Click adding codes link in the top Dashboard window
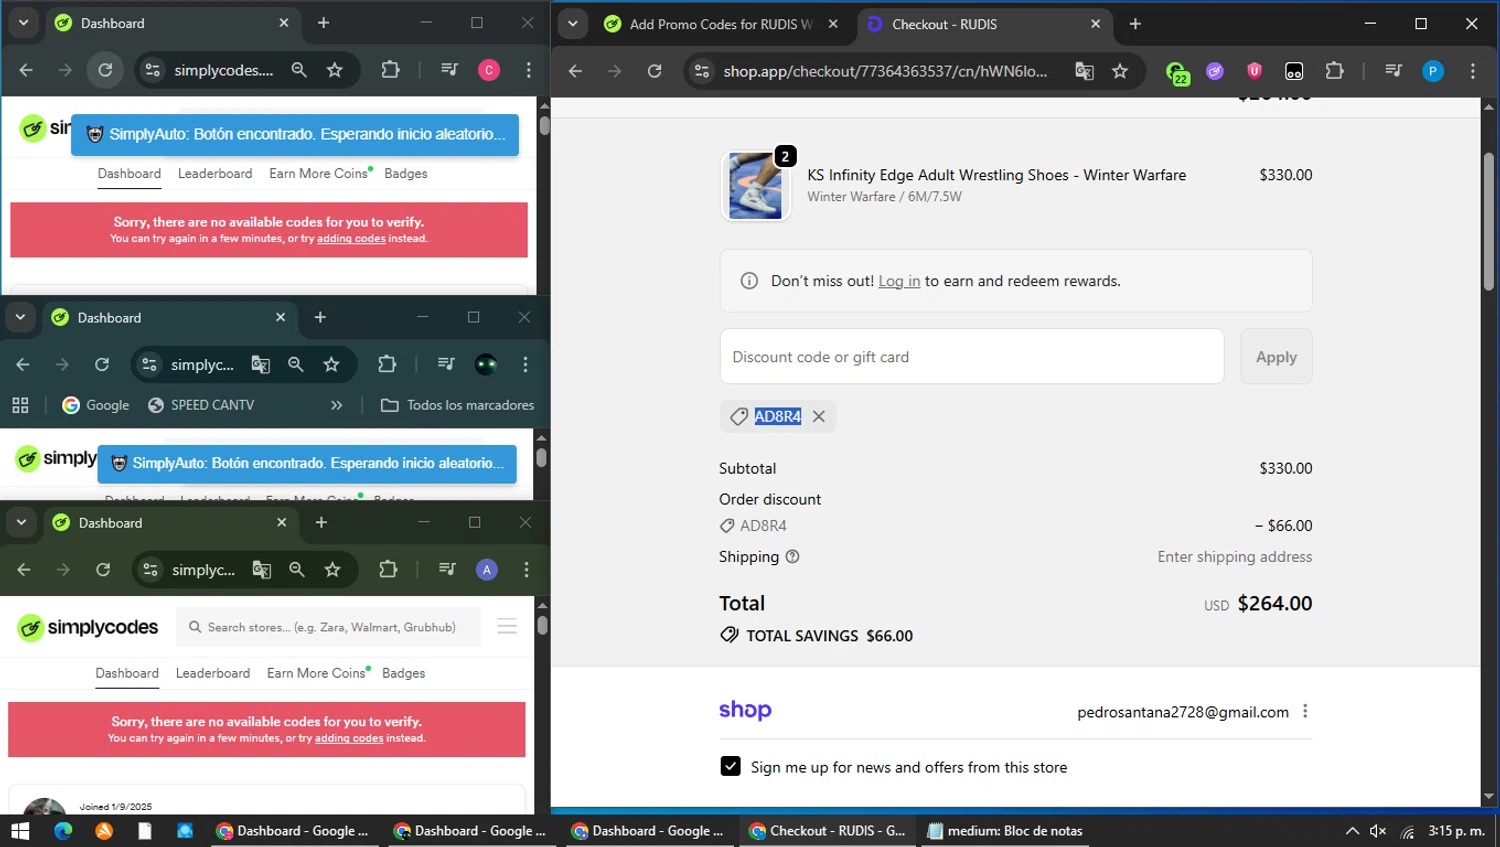Viewport: 1500px width, 847px height. pyautogui.click(x=351, y=239)
